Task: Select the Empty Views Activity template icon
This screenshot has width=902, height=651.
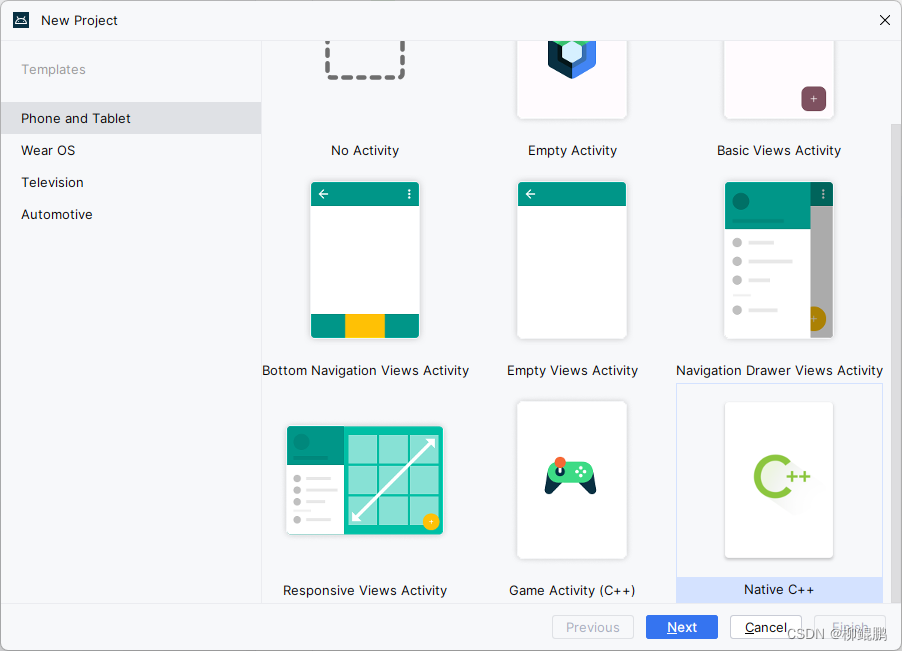Action: 571,260
